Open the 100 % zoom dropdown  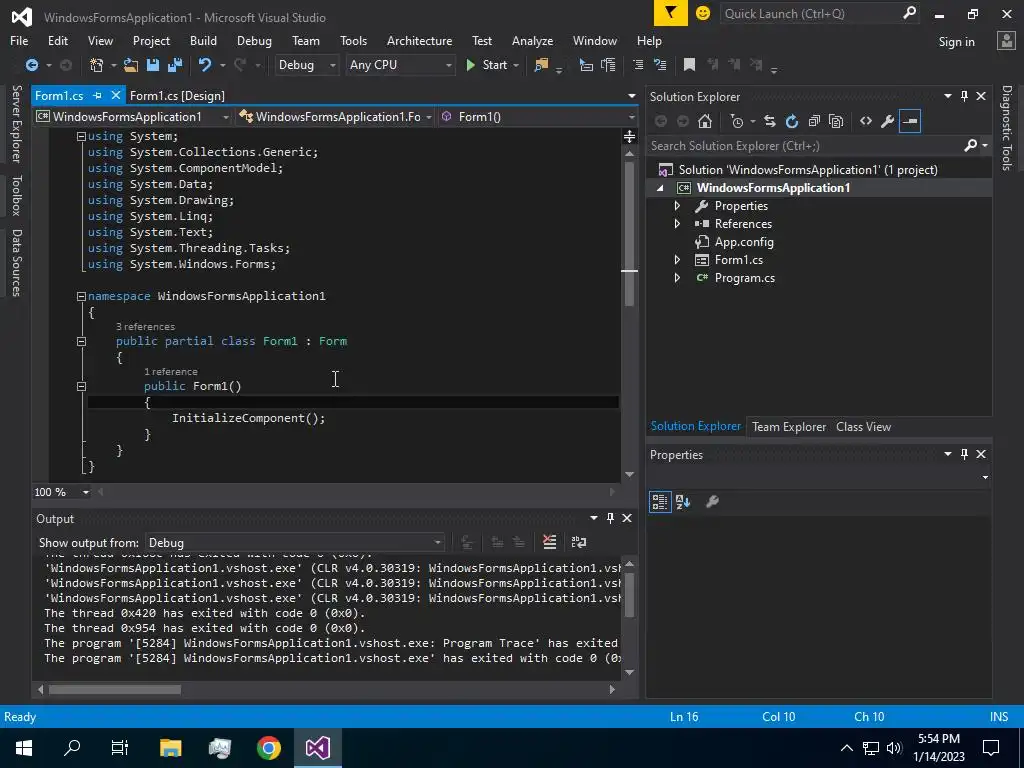86,492
